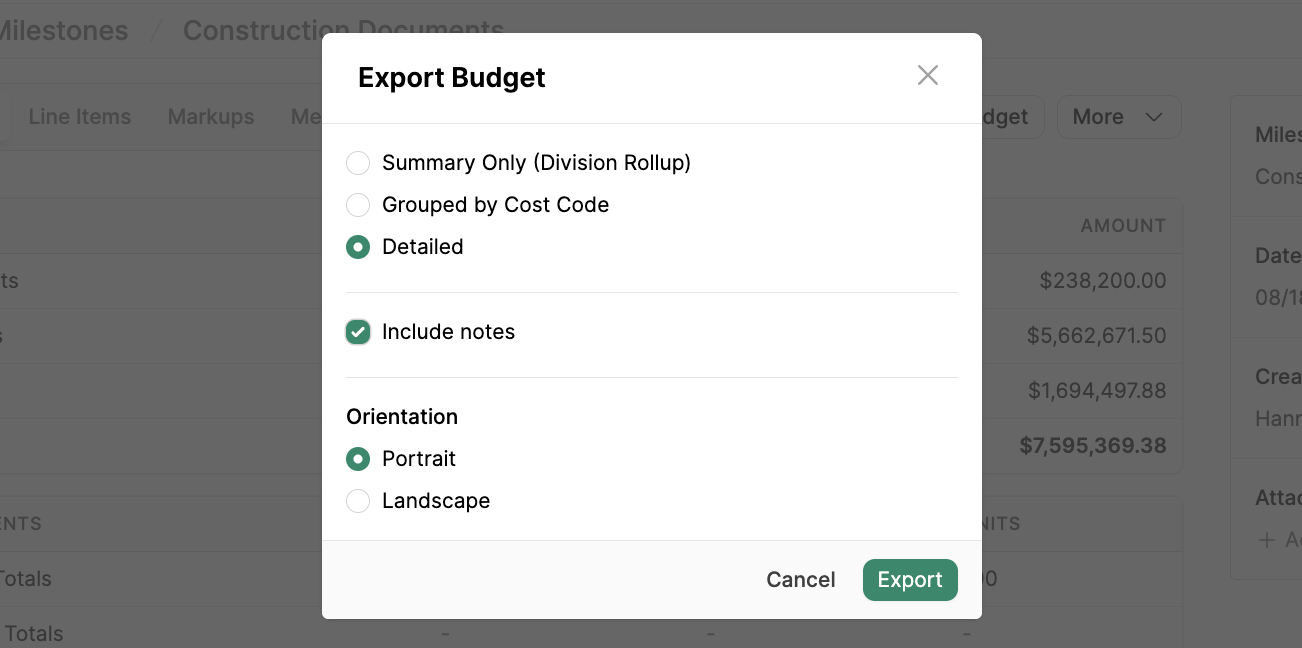Click the Orientation section heading
1302x648 pixels.
(402, 417)
